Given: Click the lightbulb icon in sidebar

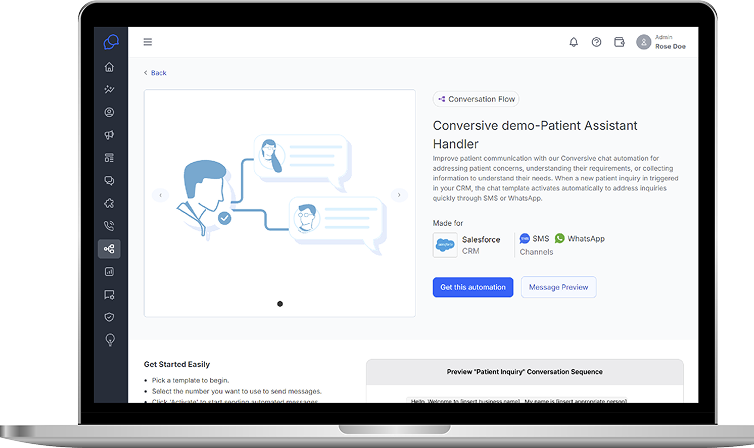Looking at the screenshot, I should coord(109,339).
